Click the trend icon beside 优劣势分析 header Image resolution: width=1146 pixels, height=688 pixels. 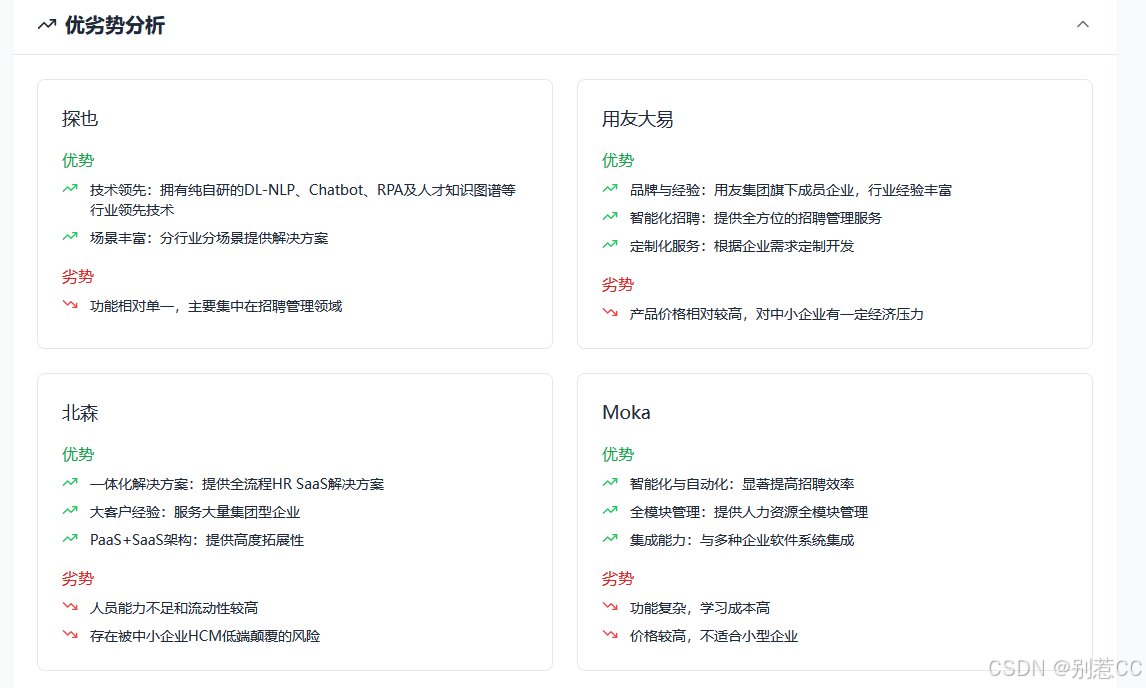point(47,25)
